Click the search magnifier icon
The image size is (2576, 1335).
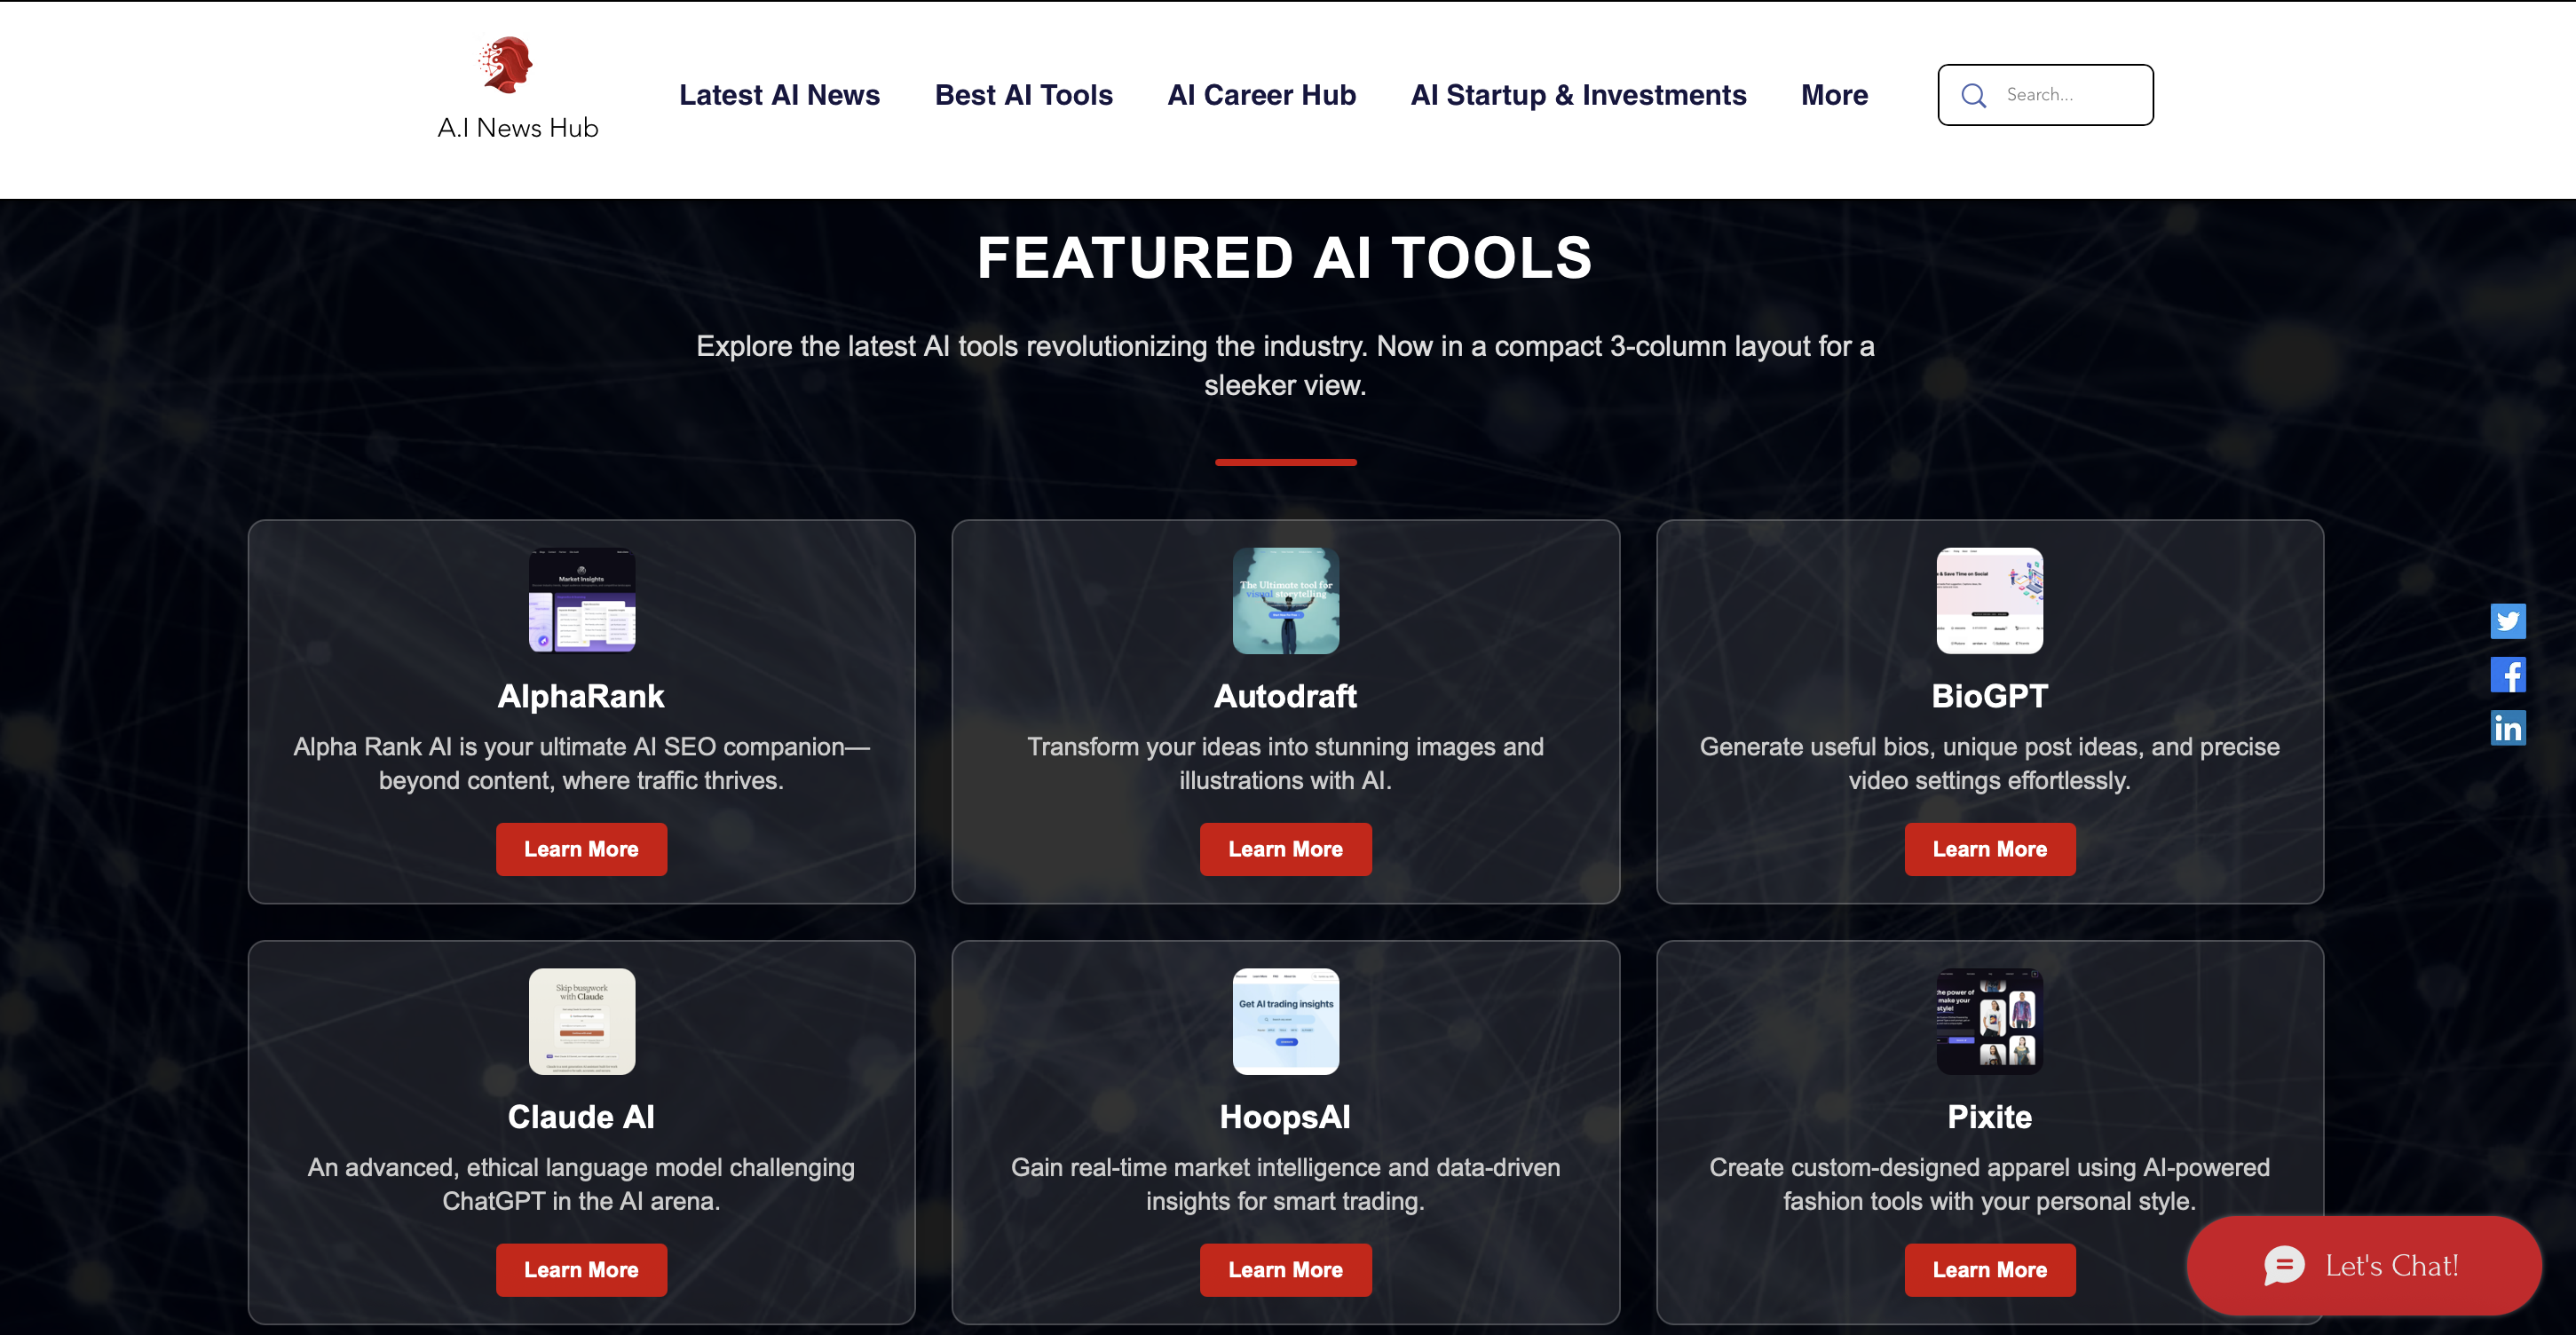[x=1973, y=95]
